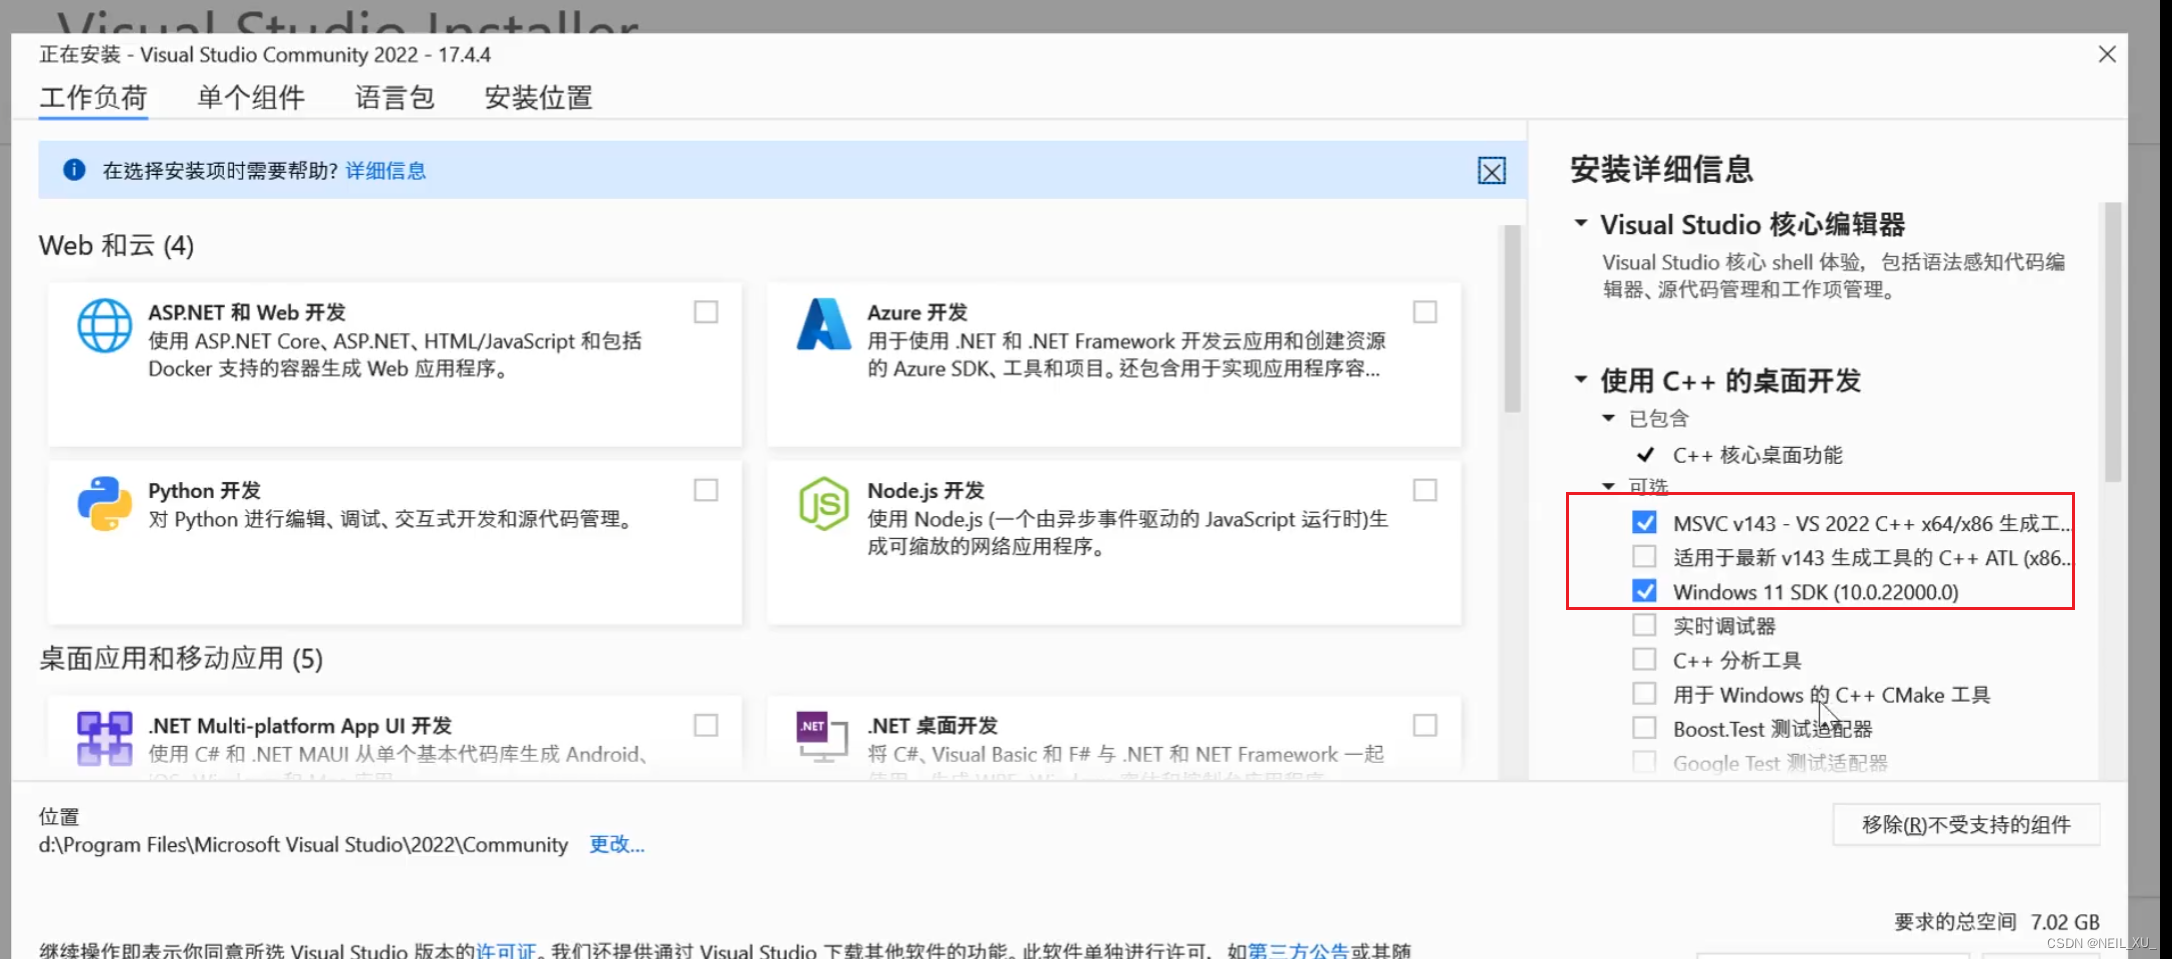
Task: Open the 单个组件 tab
Action: [251, 98]
